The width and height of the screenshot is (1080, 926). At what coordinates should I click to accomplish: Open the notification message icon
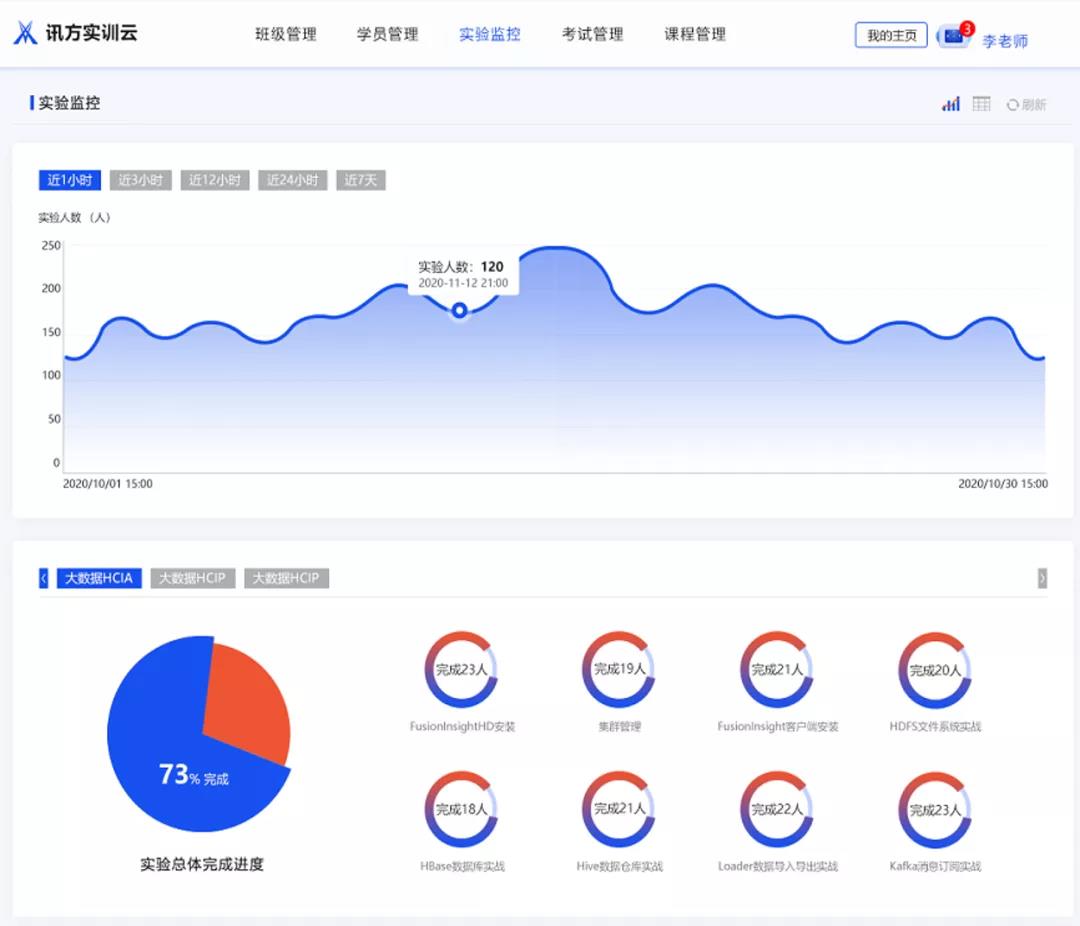(x=953, y=33)
